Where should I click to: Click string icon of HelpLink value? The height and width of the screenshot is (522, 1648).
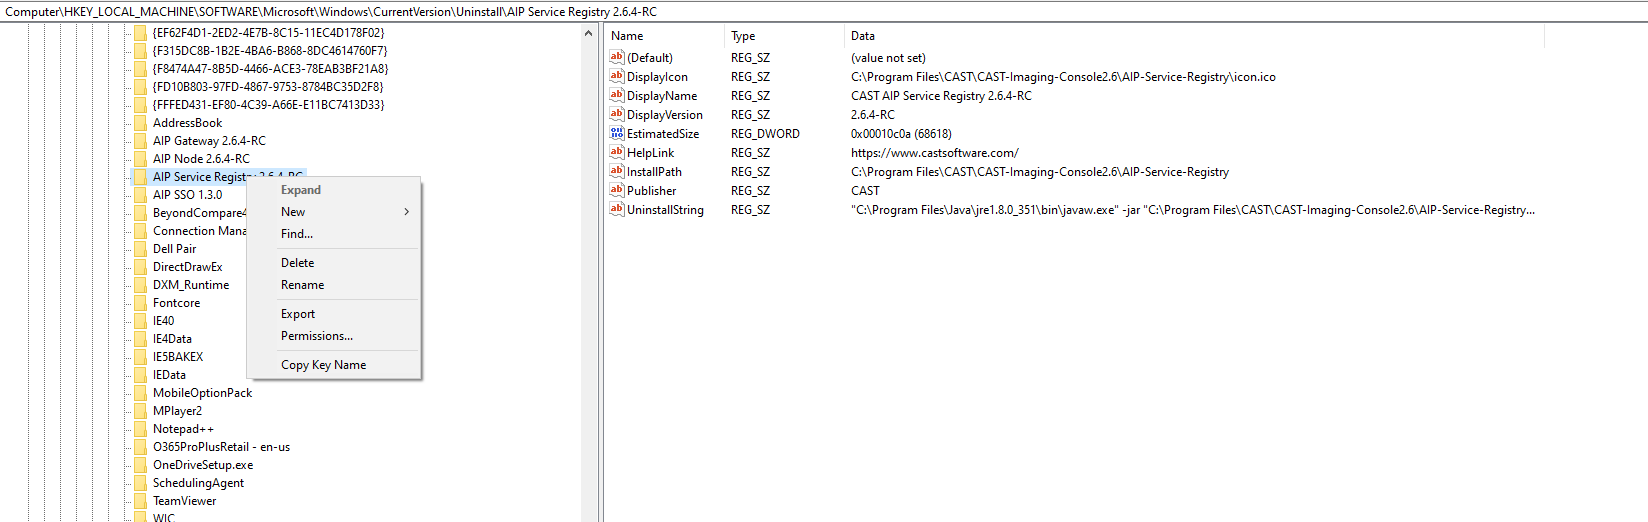pyautogui.click(x=617, y=152)
